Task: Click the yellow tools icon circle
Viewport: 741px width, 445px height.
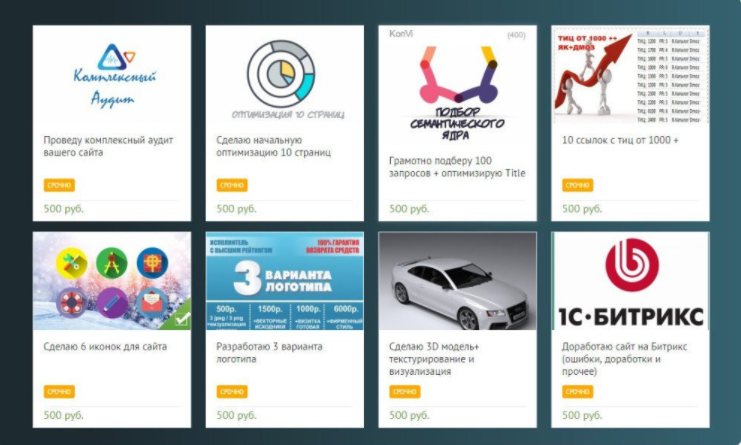Action: (x=71, y=263)
